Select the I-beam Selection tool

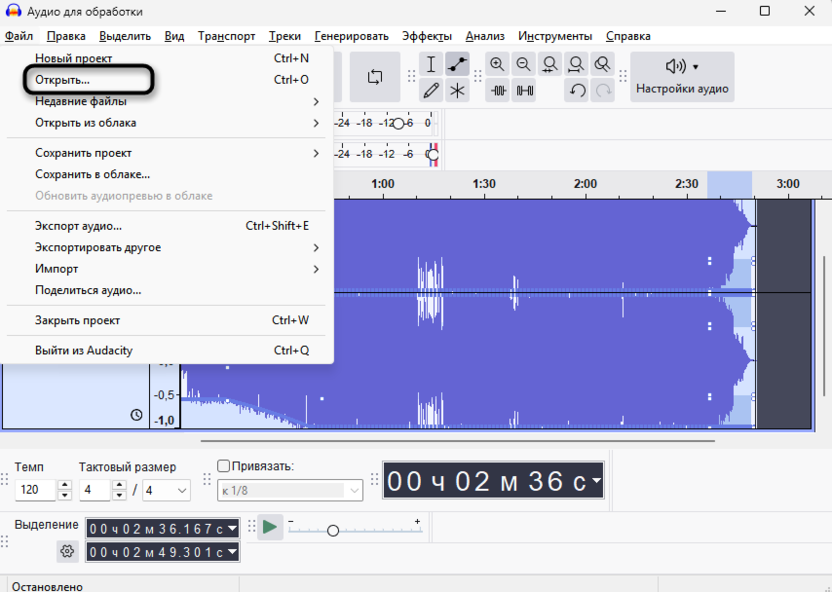point(431,64)
